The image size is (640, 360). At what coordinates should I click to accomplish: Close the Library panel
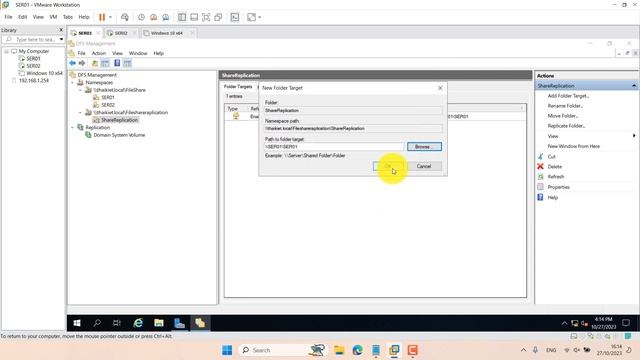point(61,30)
